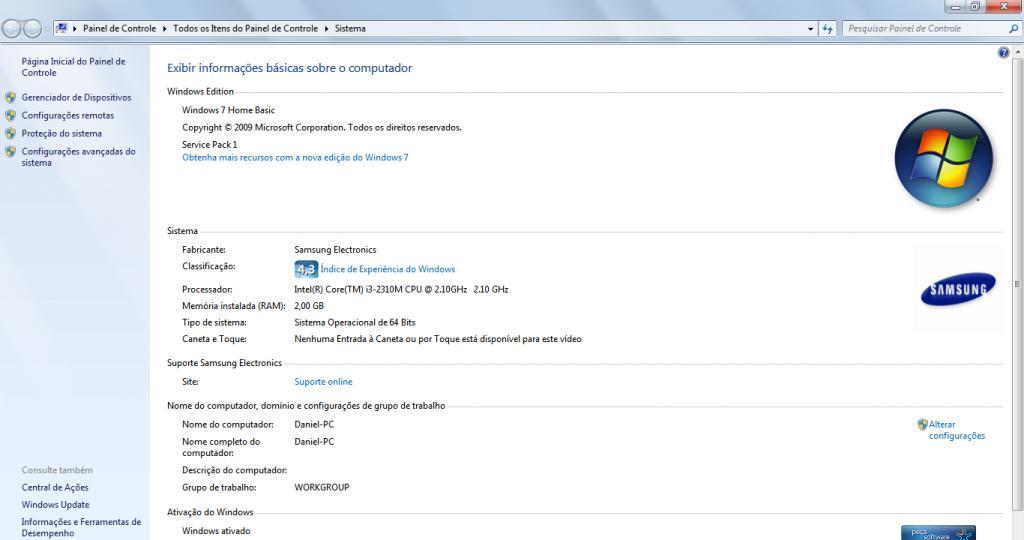Viewport: 1024px width, 540px height.
Task: Open Informações e Ferramentas de Desempenho link
Action: [81, 528]
